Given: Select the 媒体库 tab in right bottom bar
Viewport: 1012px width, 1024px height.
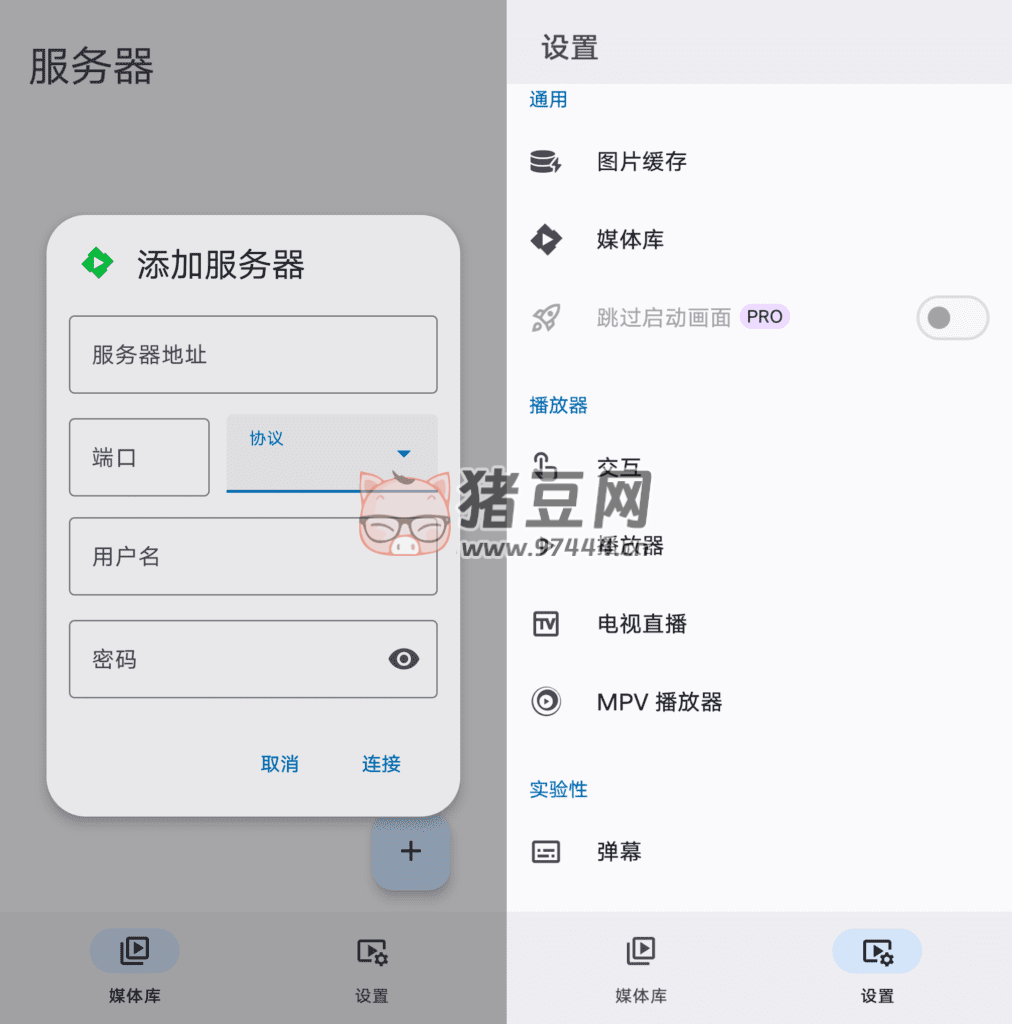Looking at the screenshot, I should (640, 967).
